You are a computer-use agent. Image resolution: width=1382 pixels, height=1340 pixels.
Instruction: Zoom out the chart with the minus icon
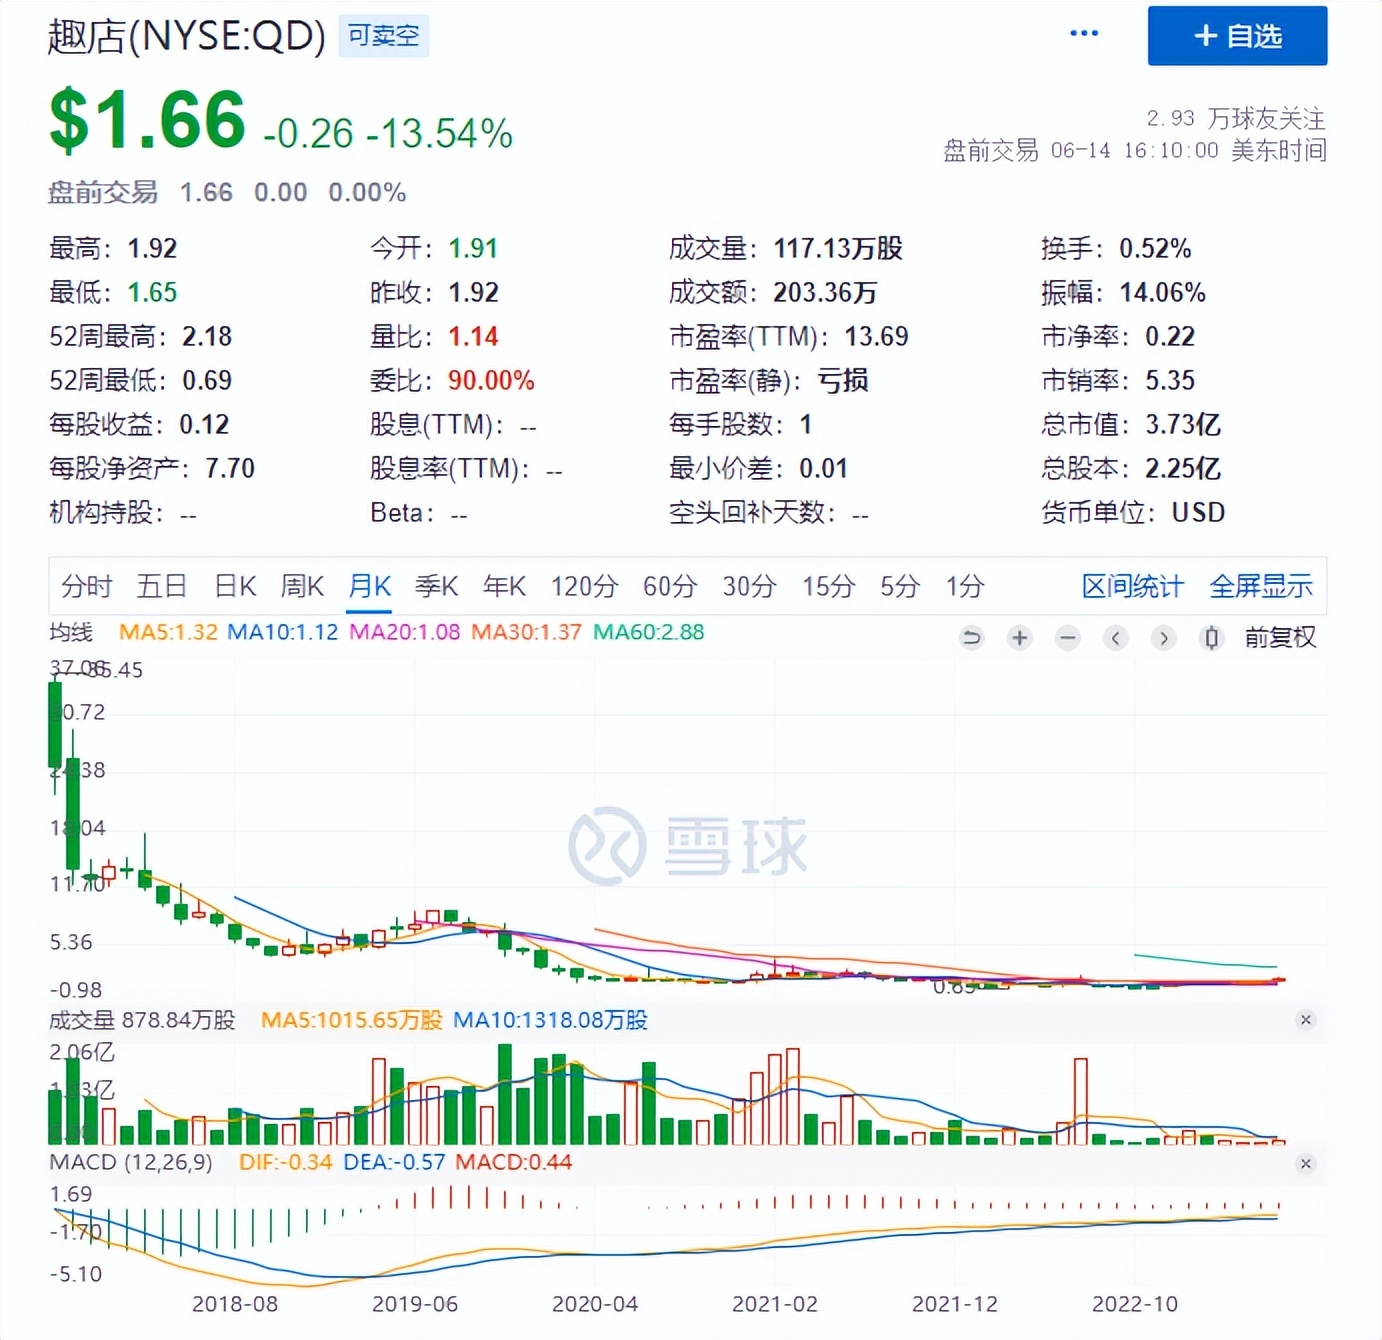[1068, 637]
